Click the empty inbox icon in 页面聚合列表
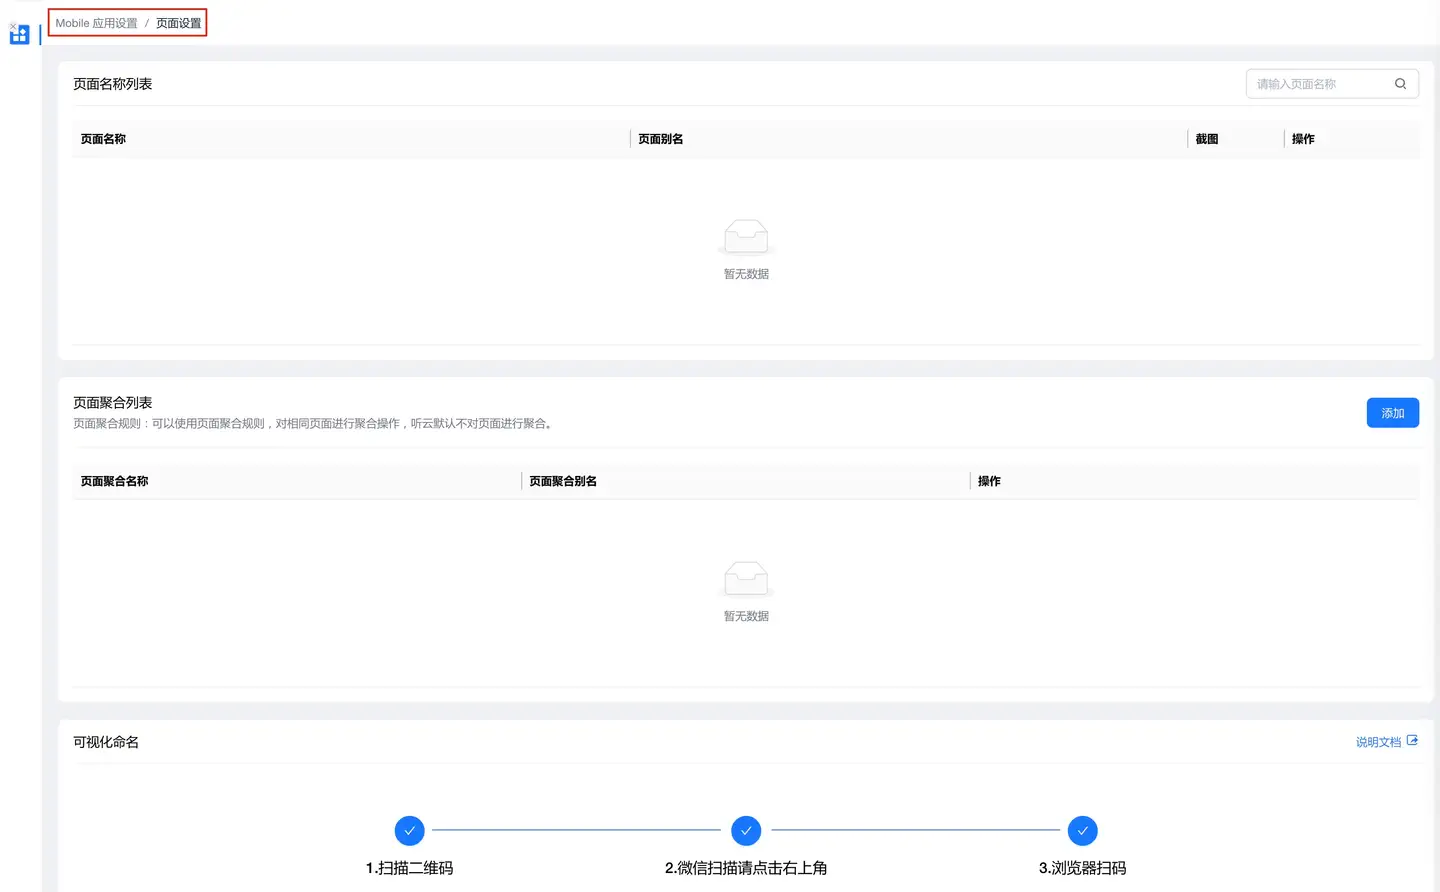The height and width of the screenshot is (892, 1440). (746, 579)
